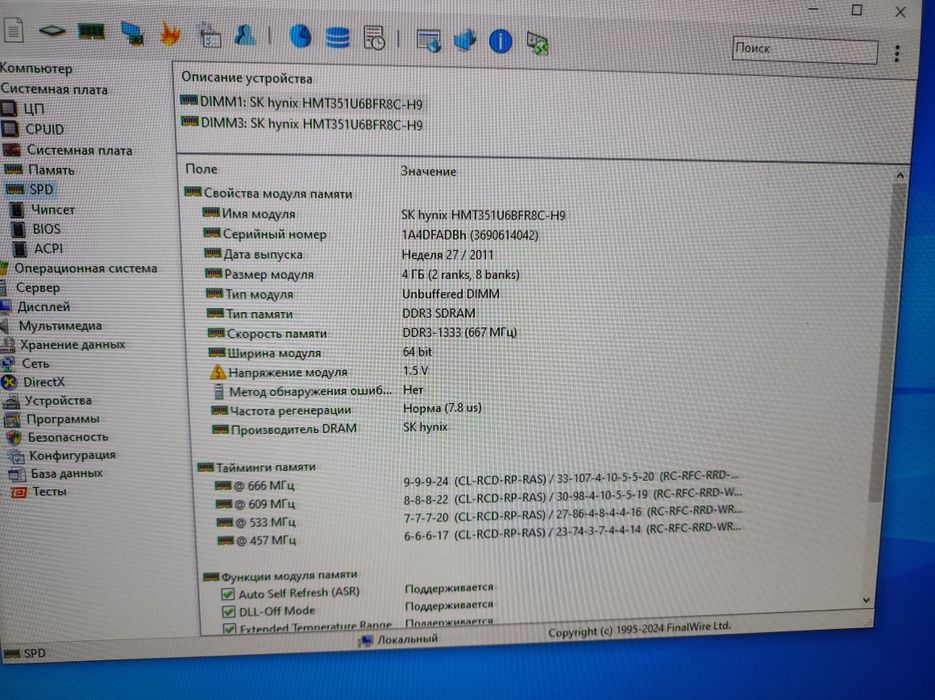
Task: Select the Серийный номер row
Action: click(371, 234)
